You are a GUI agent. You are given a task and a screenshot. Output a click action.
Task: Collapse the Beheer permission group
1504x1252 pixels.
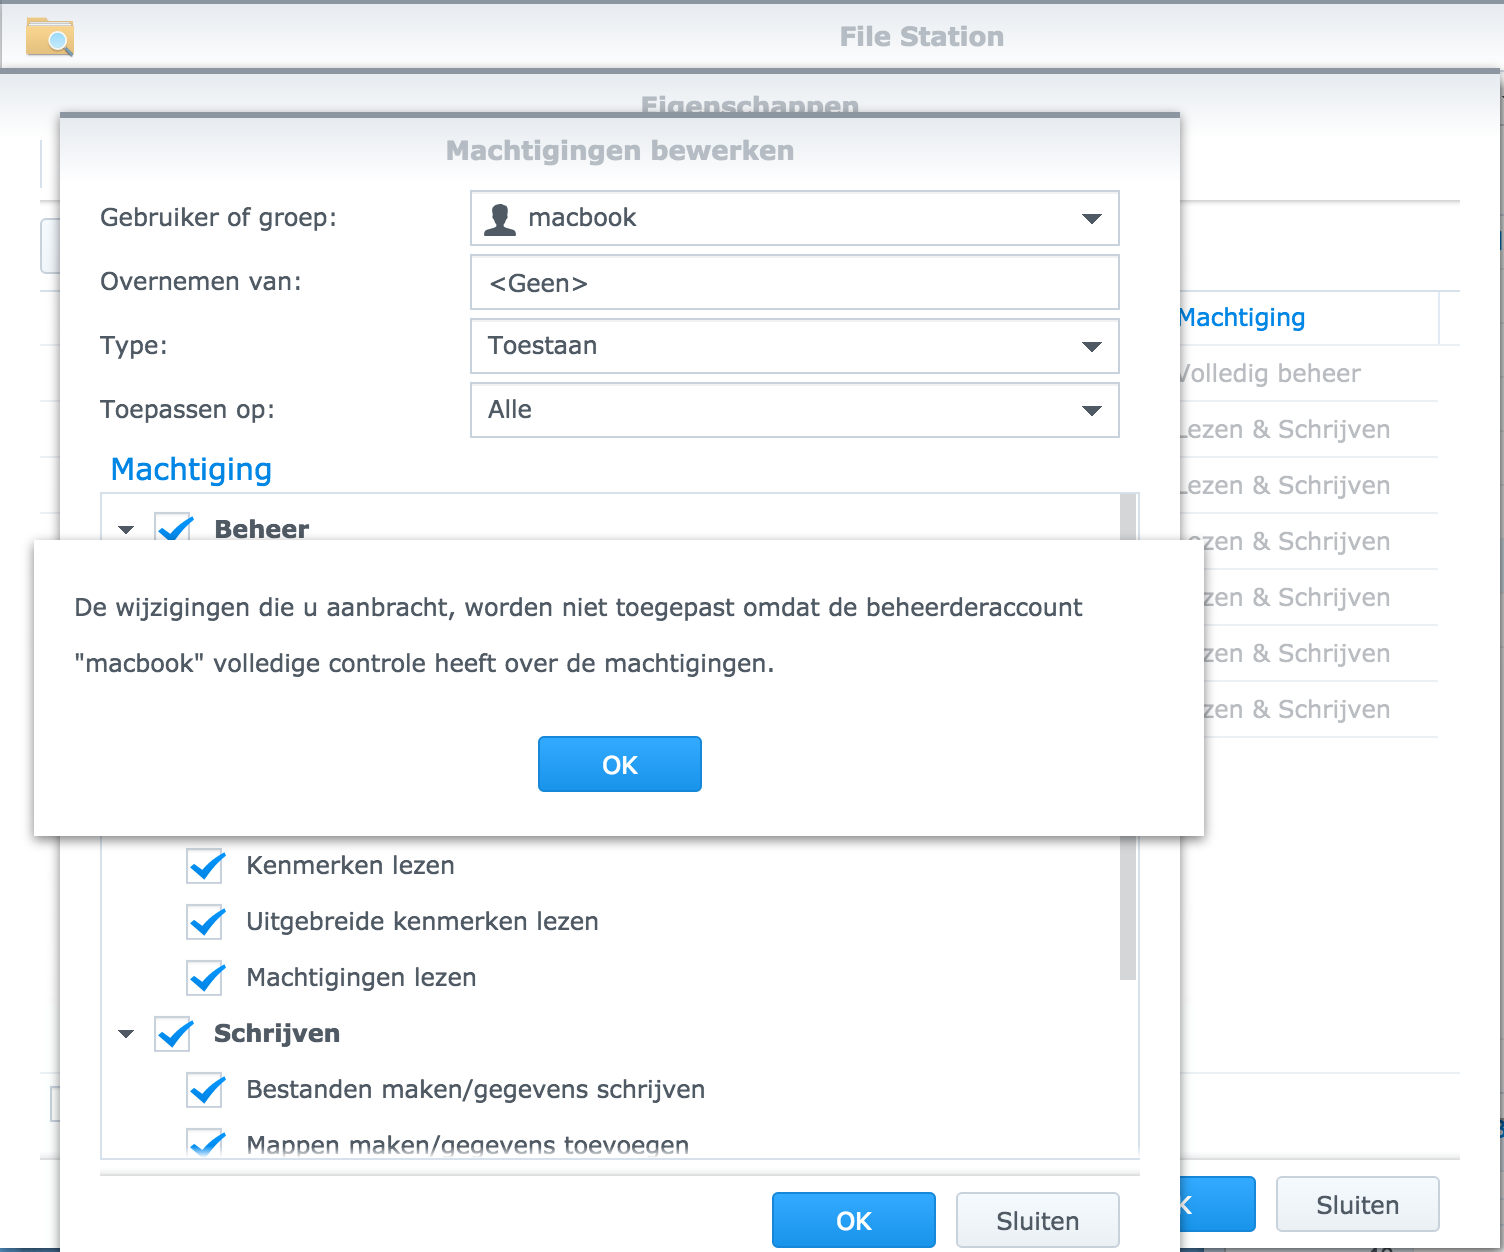click(x=126, y=529)
